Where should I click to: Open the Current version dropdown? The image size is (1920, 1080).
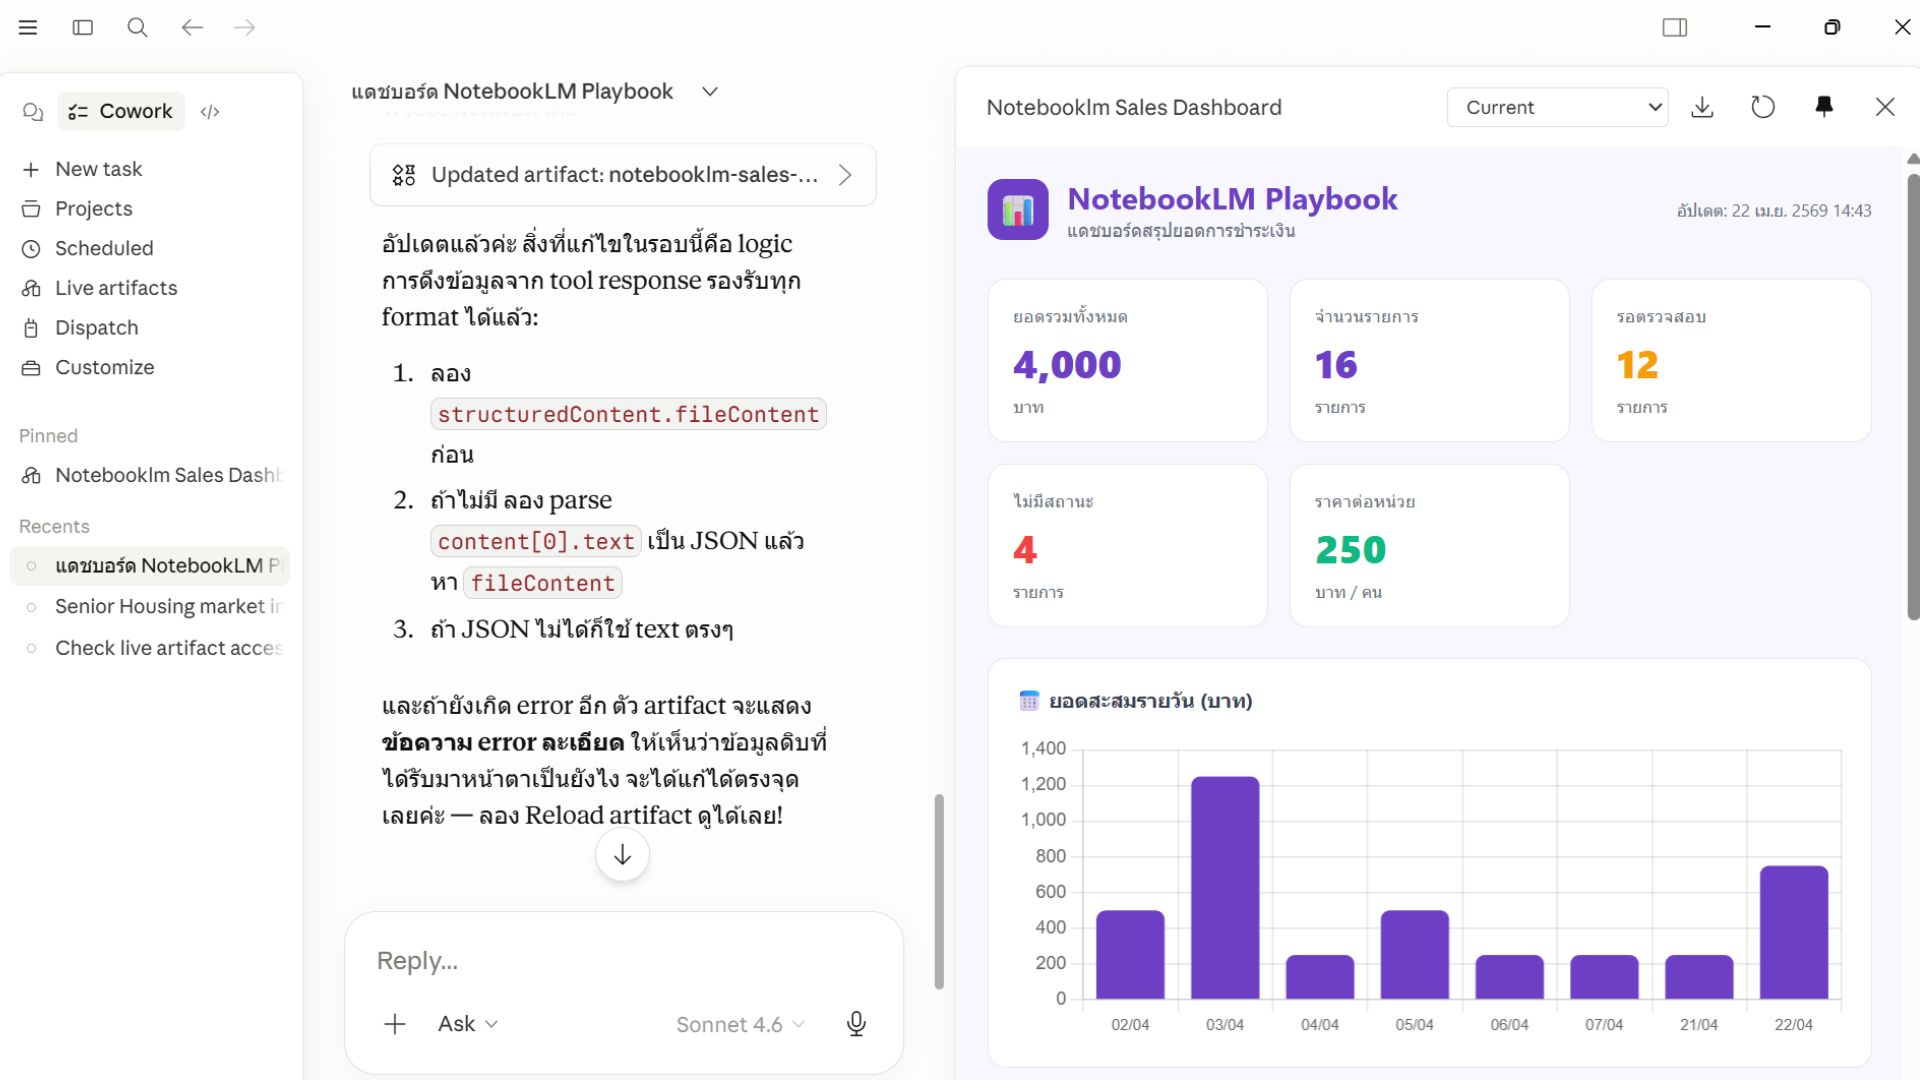(x=1557, y=107)
